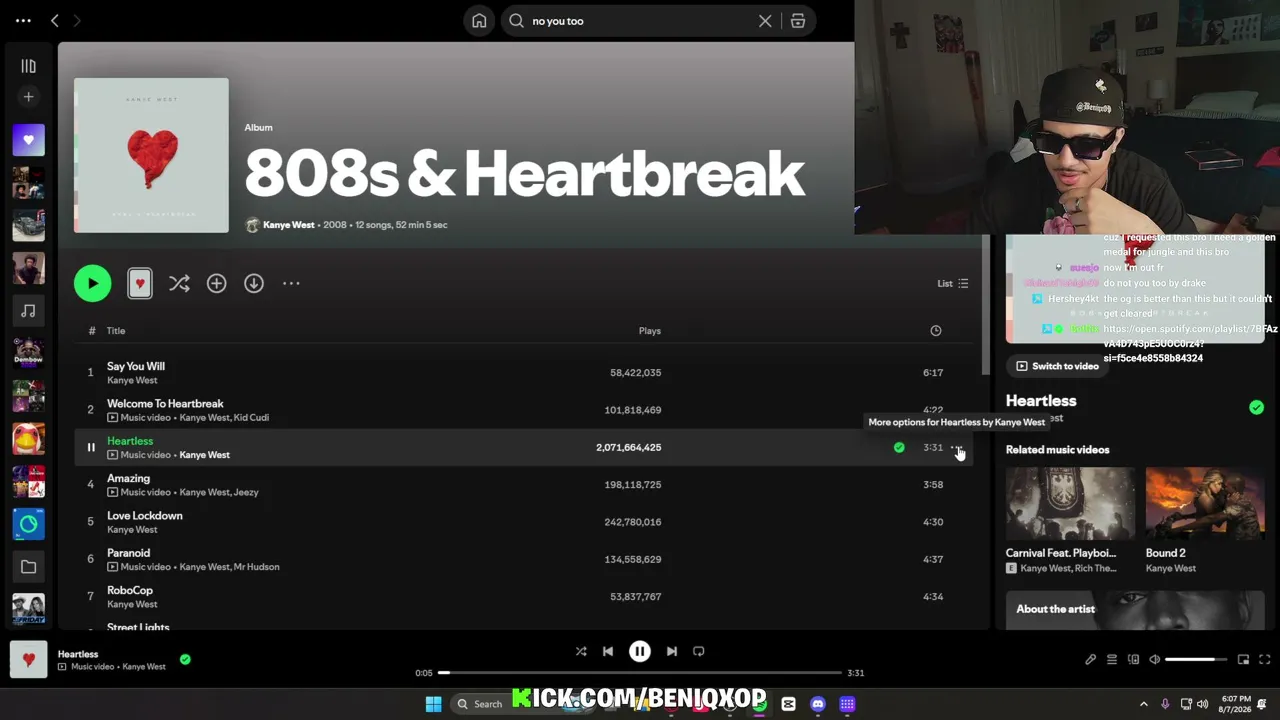Select the track Love Lockdown
The height and width of the screenshot is (720, 1280).
tap(524, 522)
